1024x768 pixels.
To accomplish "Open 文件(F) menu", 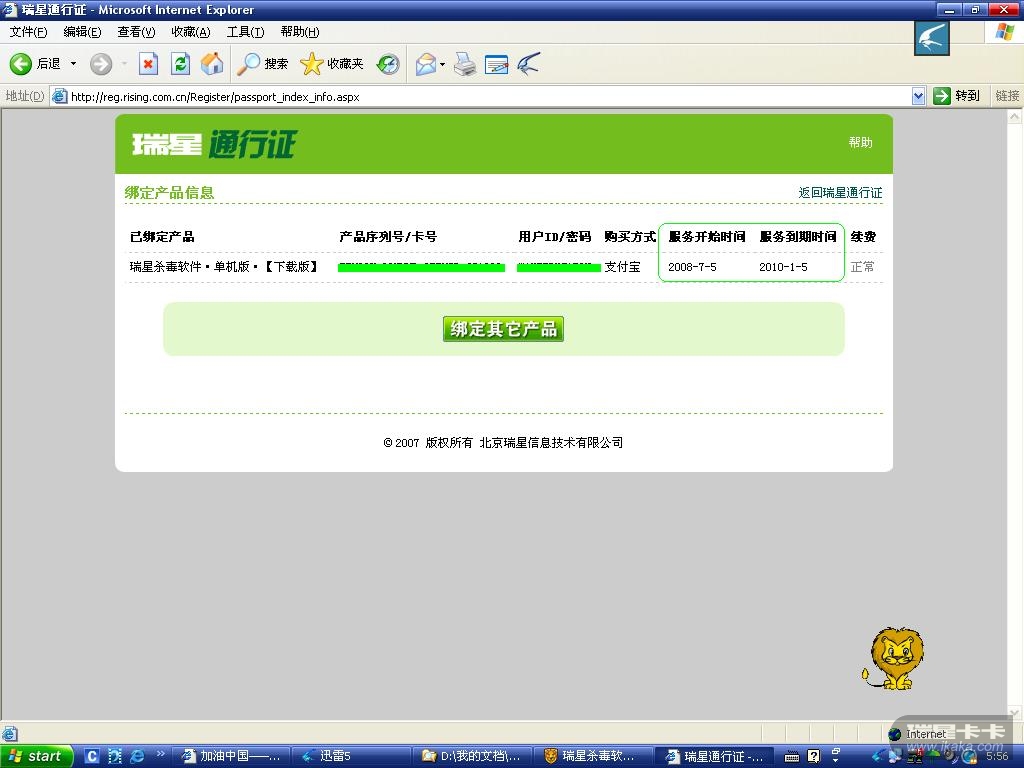I will click(x=28, y=32).
